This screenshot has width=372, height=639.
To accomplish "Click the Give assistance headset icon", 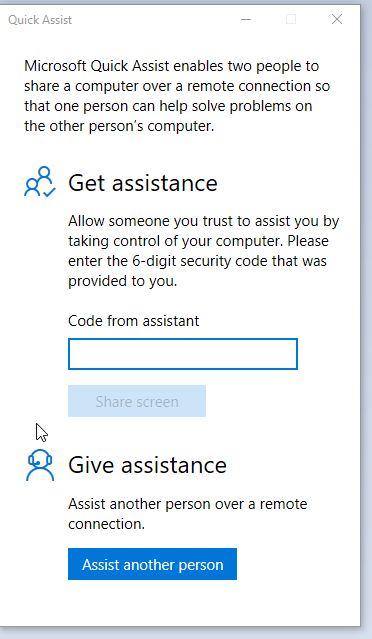I will 40,465.
